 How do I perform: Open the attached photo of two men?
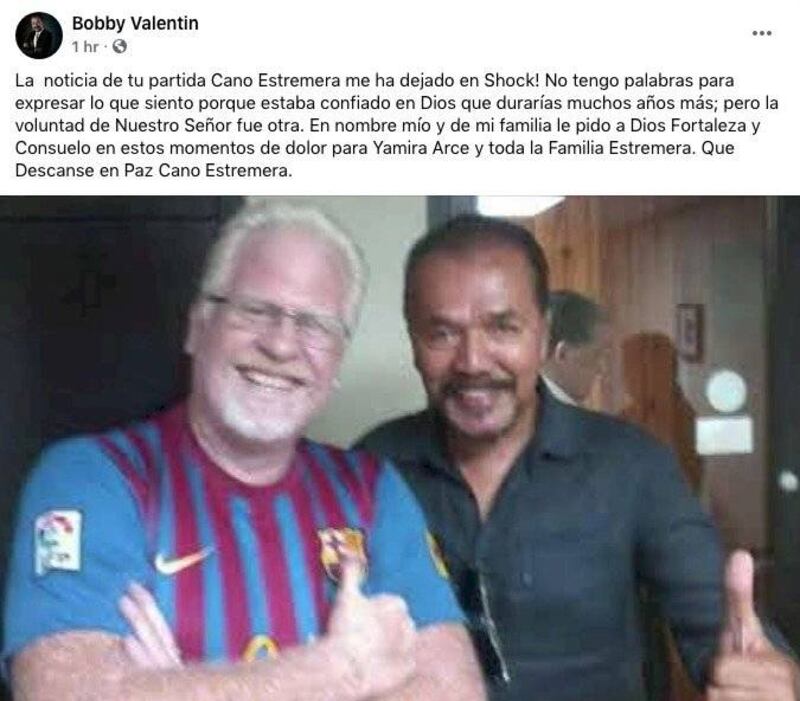(400, 448)
